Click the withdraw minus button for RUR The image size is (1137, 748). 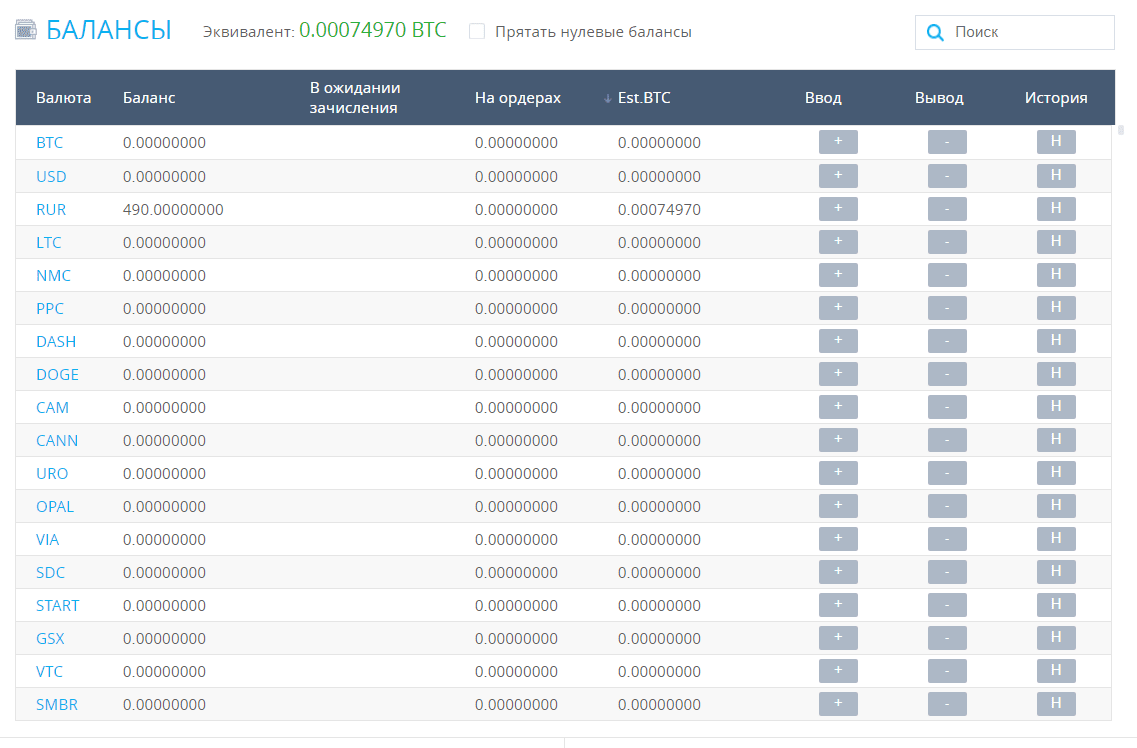947,209
